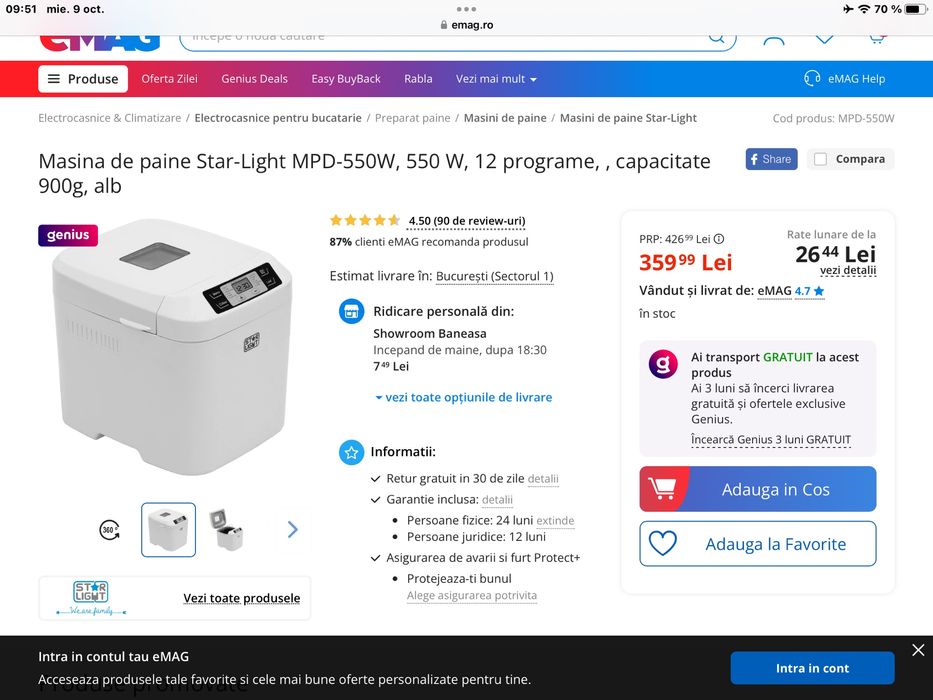This screenshot has width=933, height=700.
Task: Select the open-lid bread maker thumbnail
Action: pos(226,529)
